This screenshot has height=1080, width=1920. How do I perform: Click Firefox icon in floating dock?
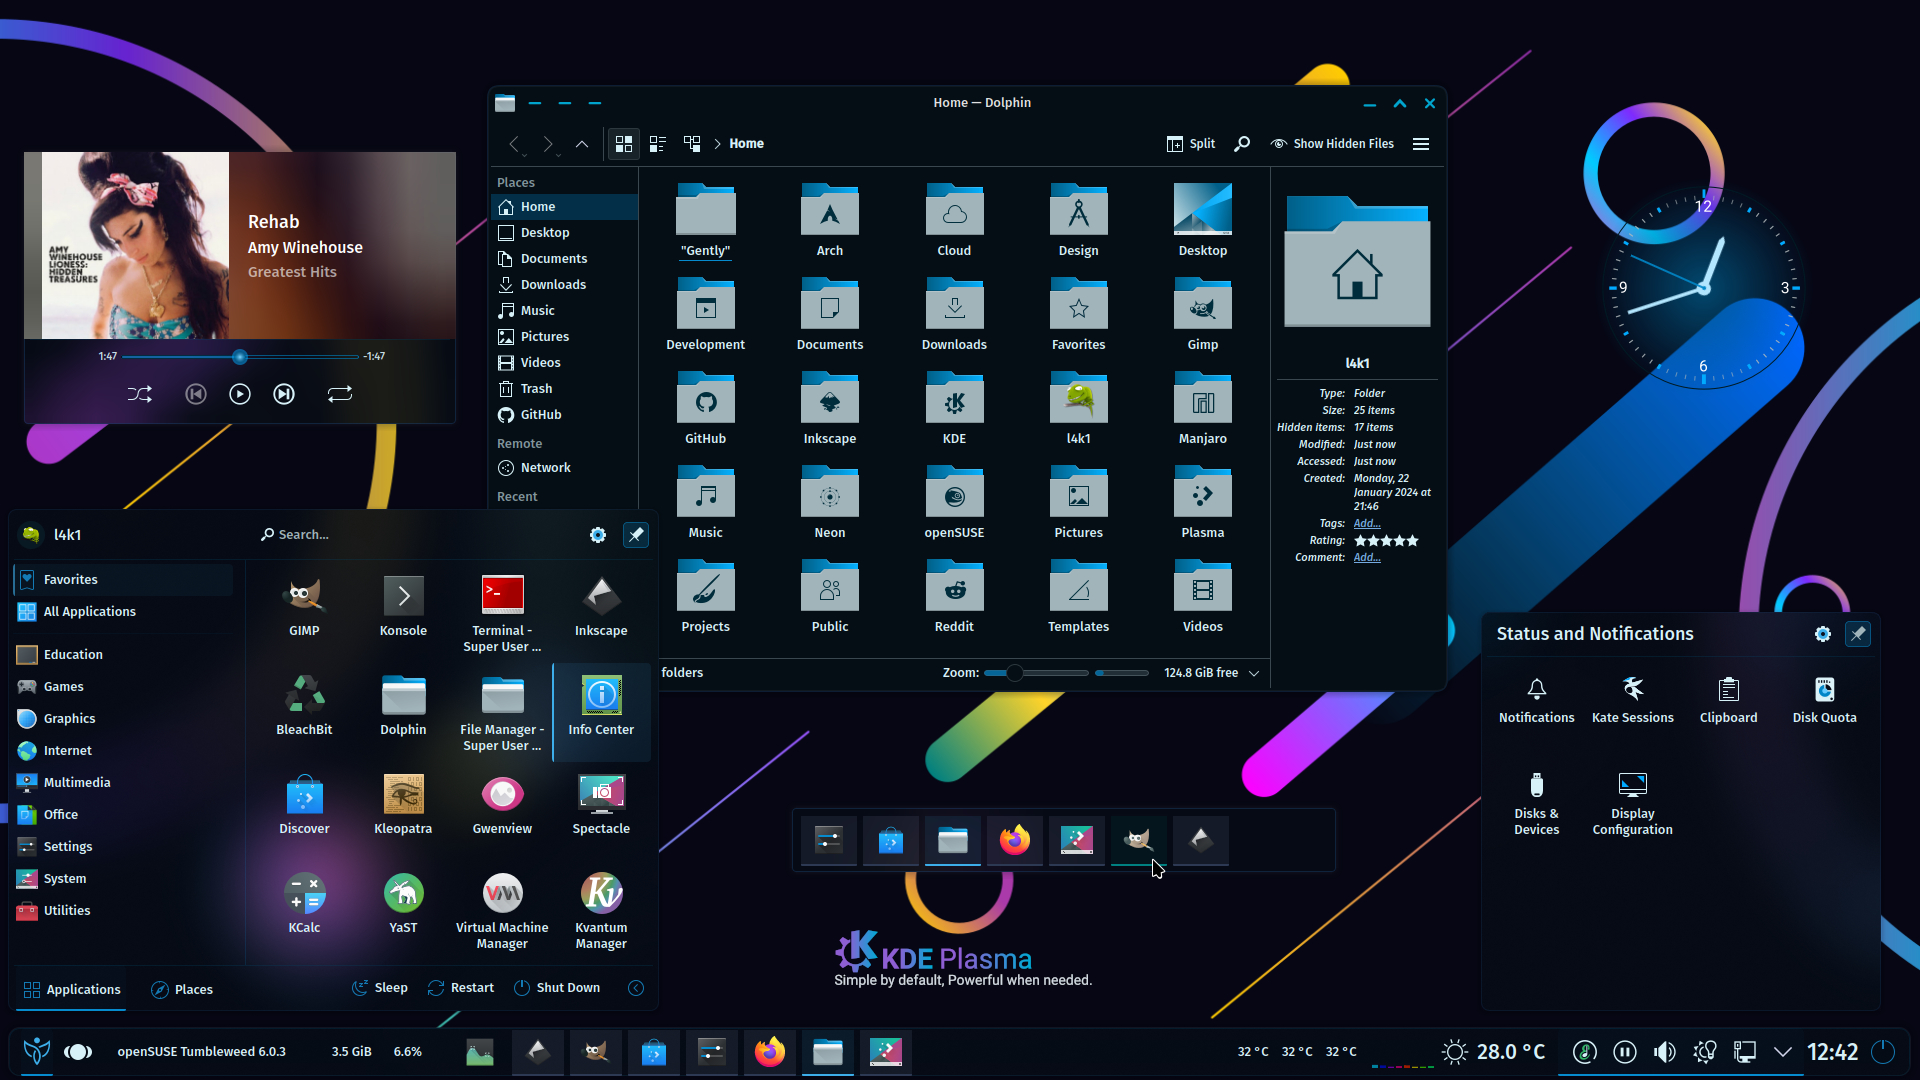(x=1014, y=840)
